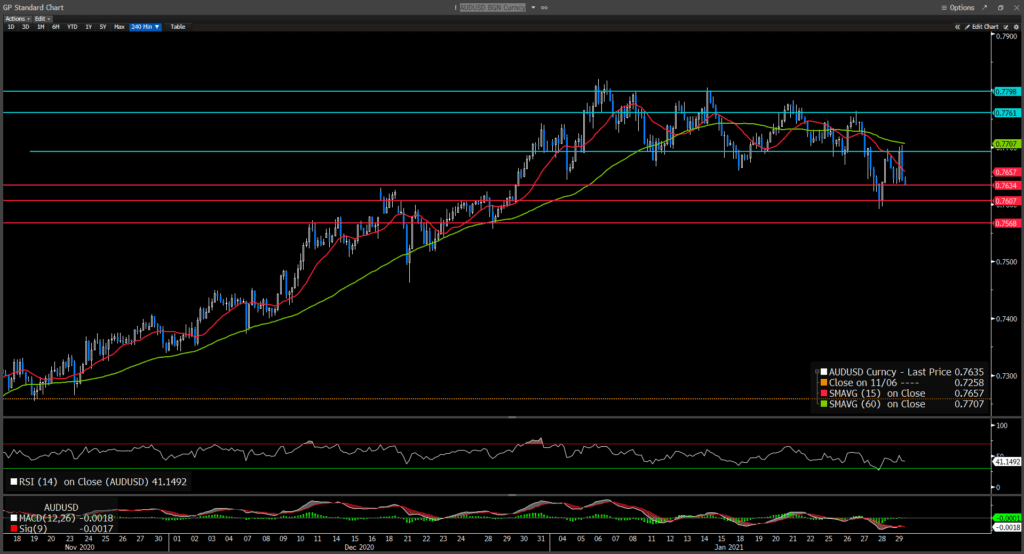The image size is (1024, 554).
Task: Select the 1M time range
Action: pyautogui.click(x=40, y=27)
